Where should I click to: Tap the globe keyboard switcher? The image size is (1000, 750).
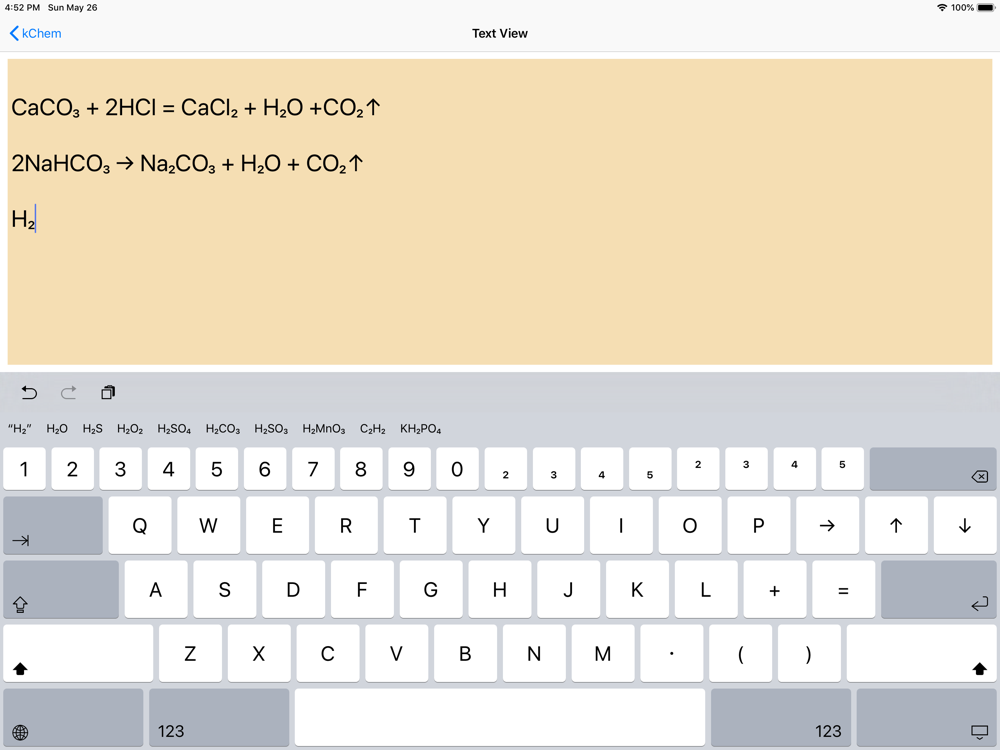pyautogui.click(x=73, y=717)
